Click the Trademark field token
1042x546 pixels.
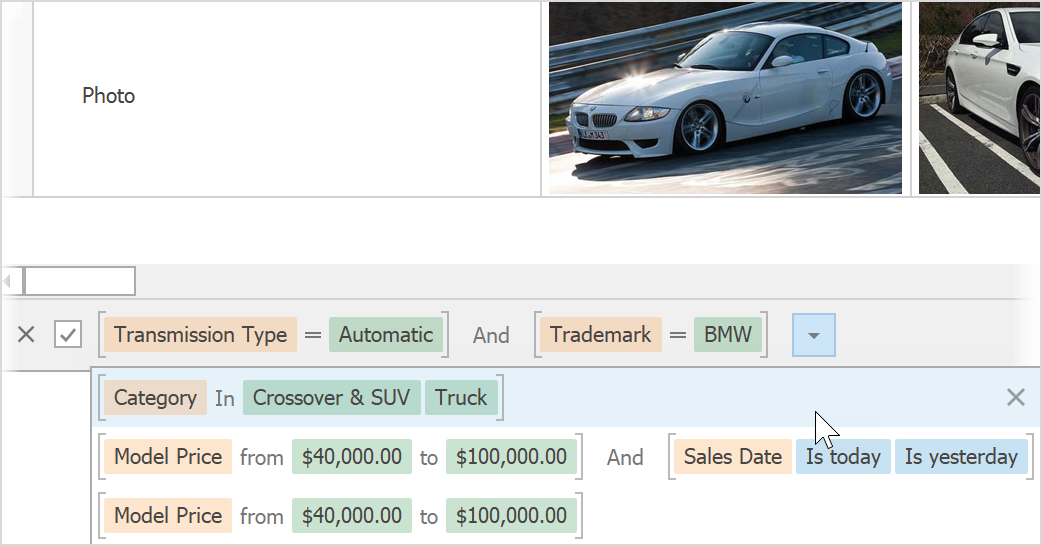(600, 335)
